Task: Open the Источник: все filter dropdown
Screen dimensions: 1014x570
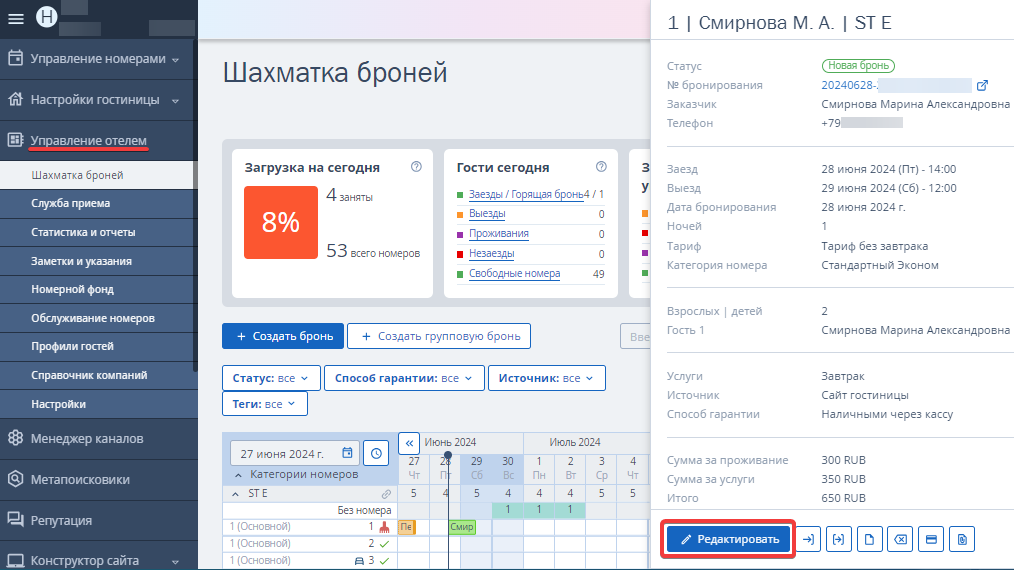Action: 546,378
